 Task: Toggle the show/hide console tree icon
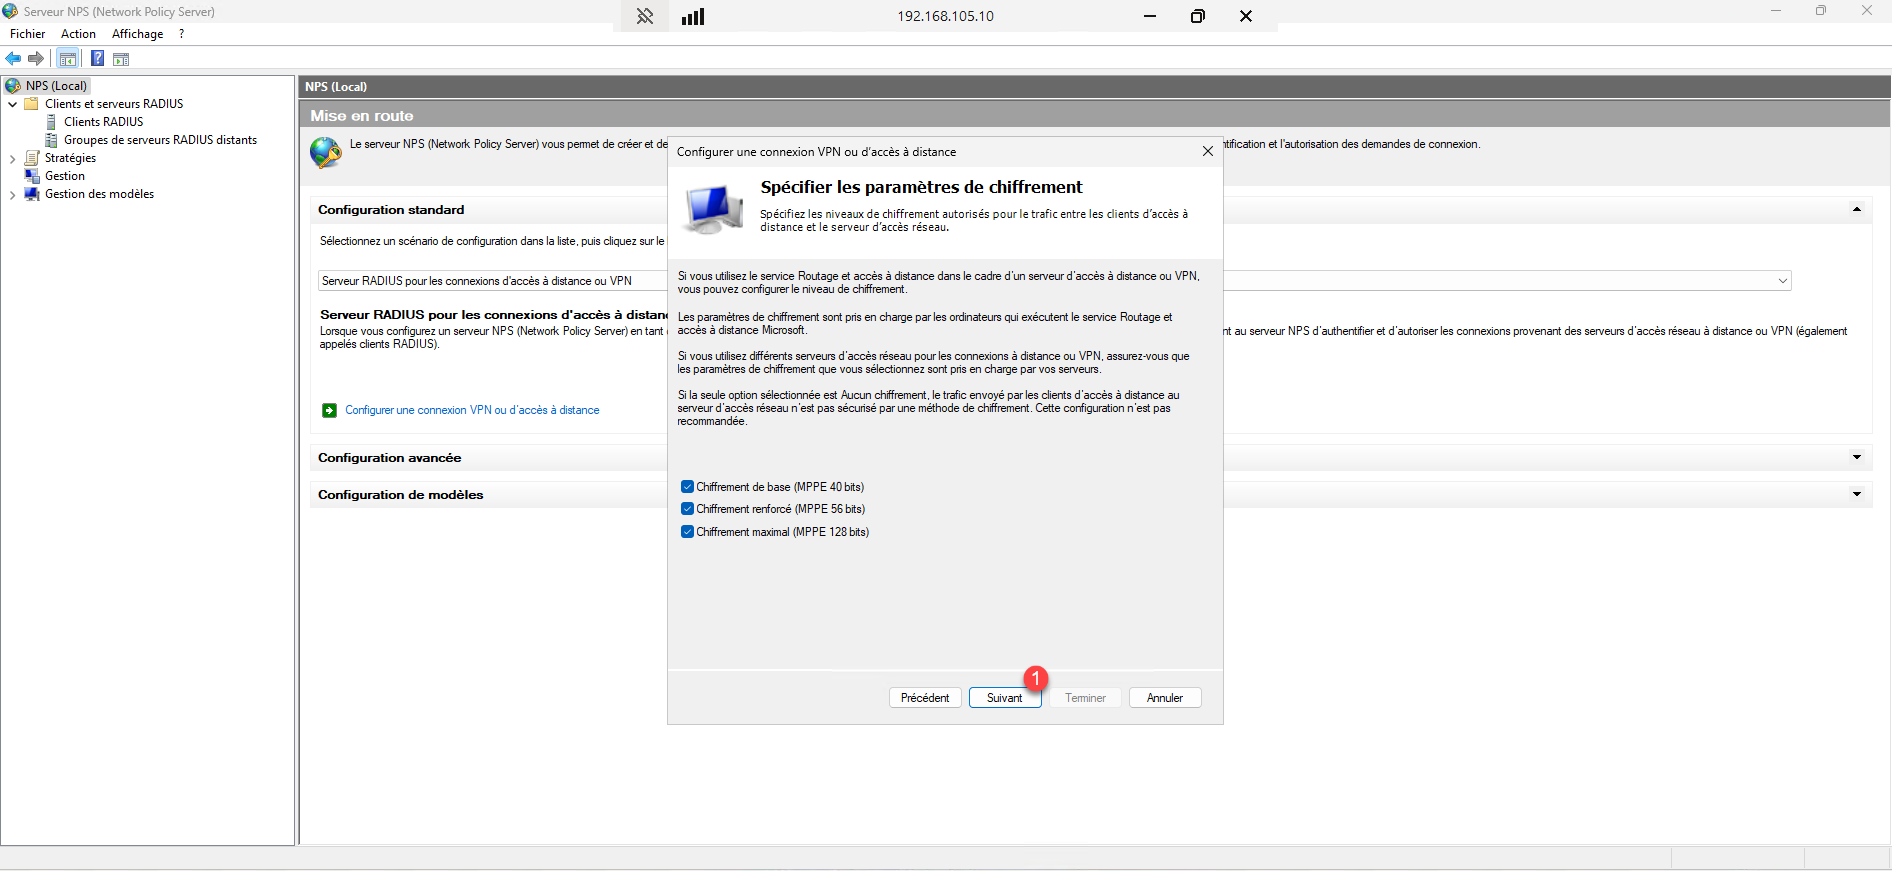click(x=68, y=59)
